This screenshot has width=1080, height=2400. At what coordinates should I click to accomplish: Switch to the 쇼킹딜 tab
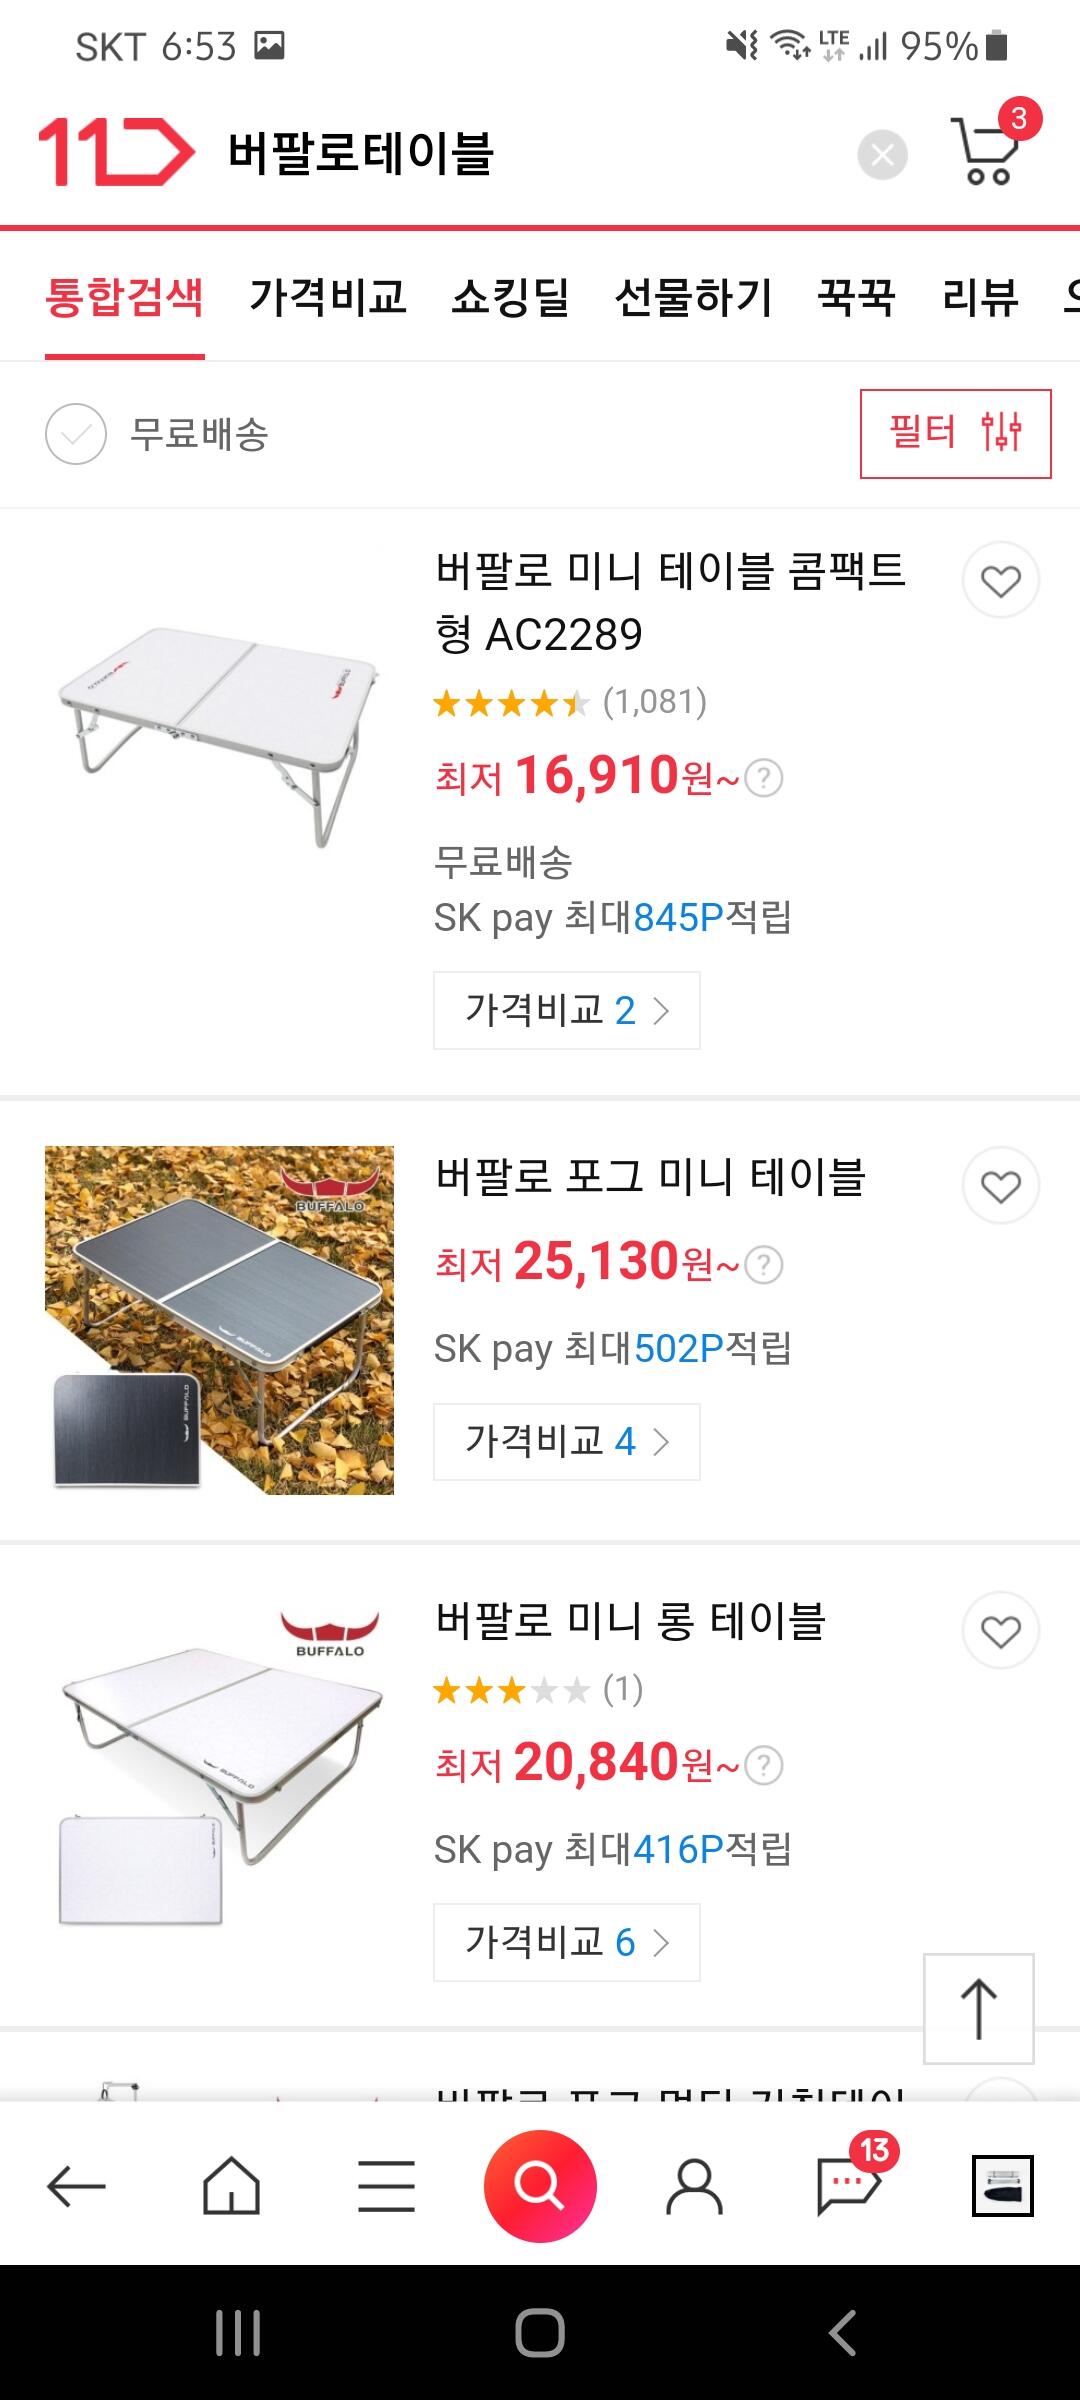pyautogui.click(x=510, y=297)
